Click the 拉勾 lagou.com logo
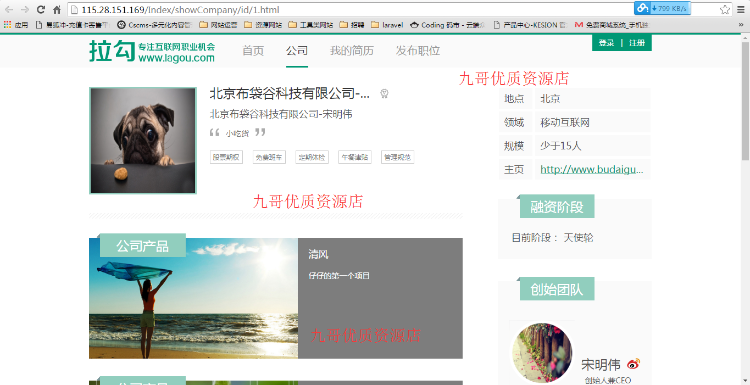 [152, 51]
